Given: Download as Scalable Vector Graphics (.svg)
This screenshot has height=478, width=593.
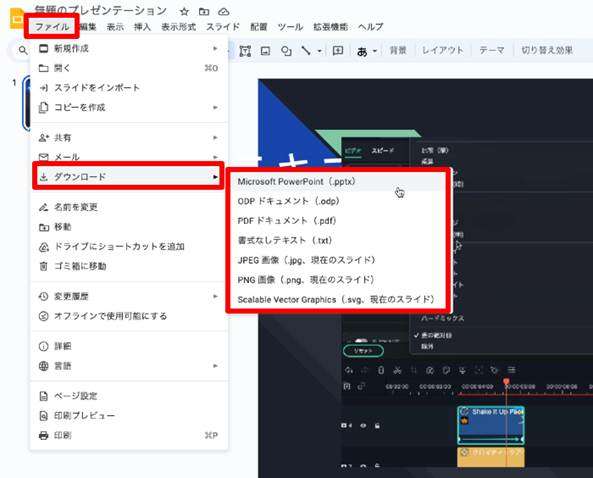Looking at the screenshot, I should click(338, 300).
